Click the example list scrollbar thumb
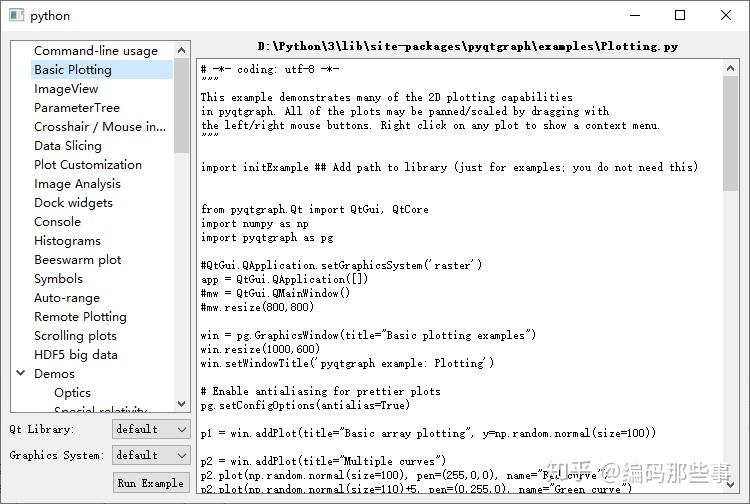The width and height of the screenshot is (750, 504). pos(181,106)
